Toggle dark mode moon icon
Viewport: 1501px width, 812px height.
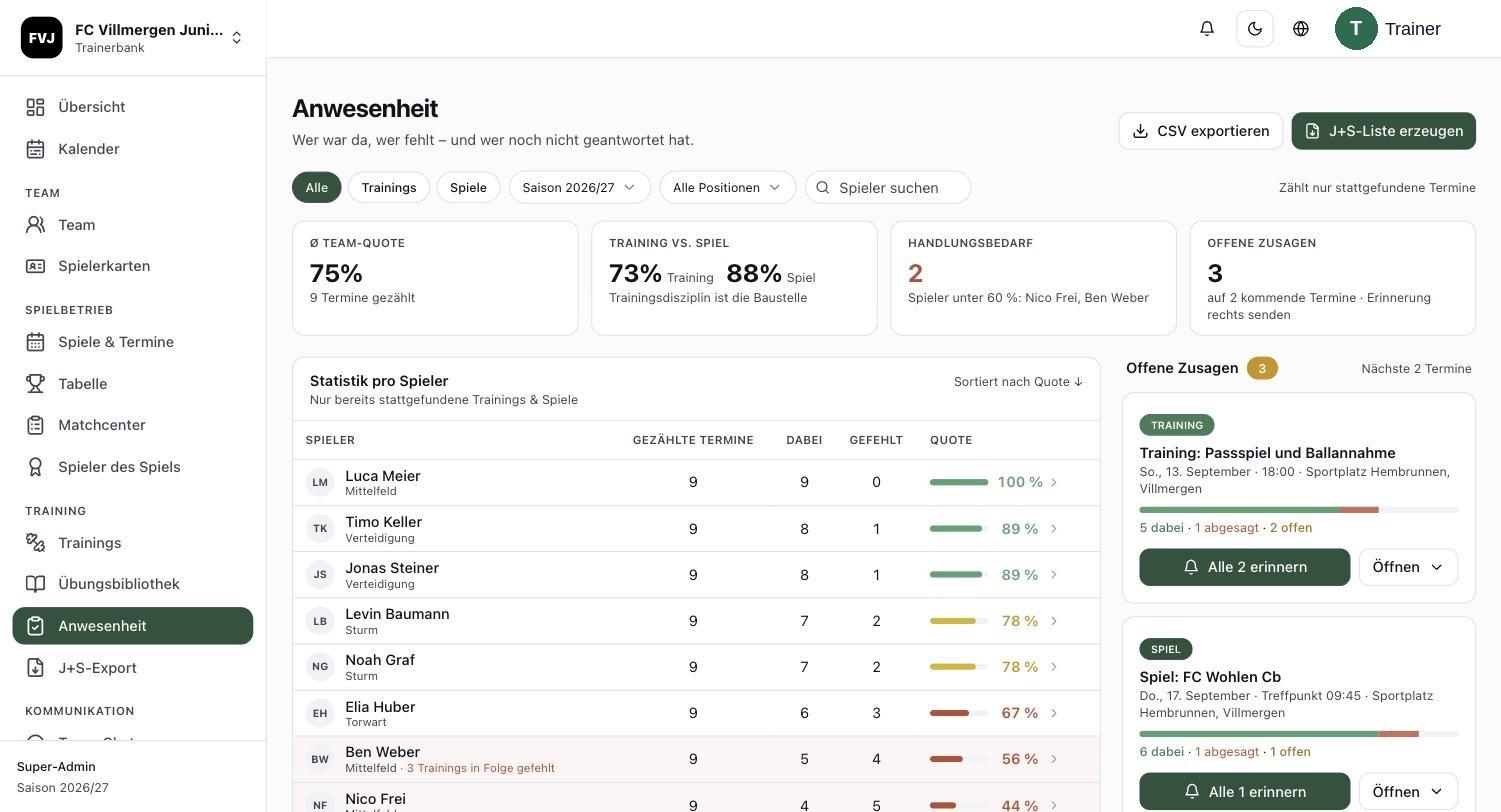click(x=1255, y=29)
